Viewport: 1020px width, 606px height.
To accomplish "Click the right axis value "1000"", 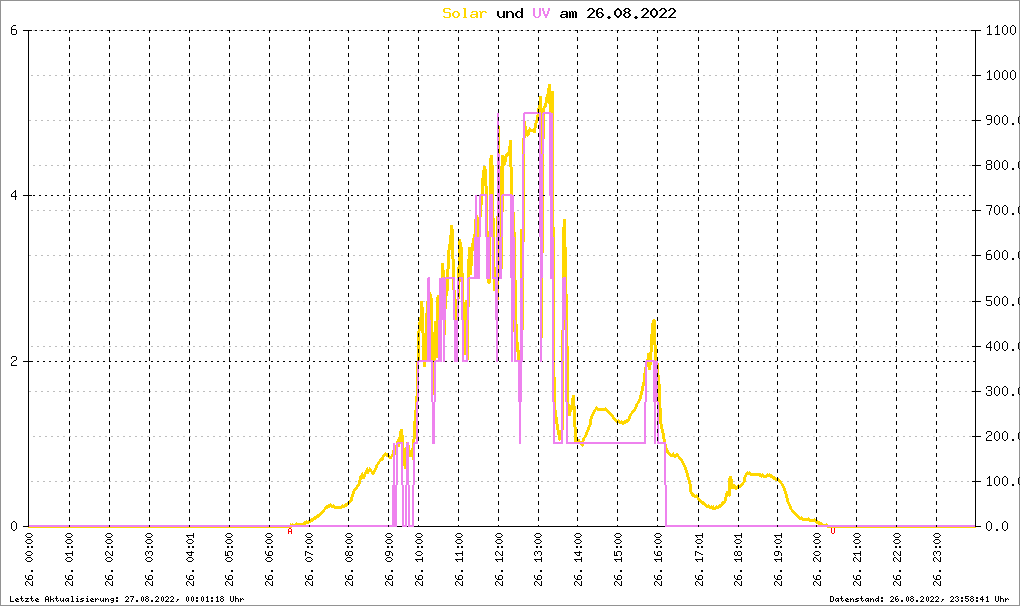I will [x=1001, y=75].
